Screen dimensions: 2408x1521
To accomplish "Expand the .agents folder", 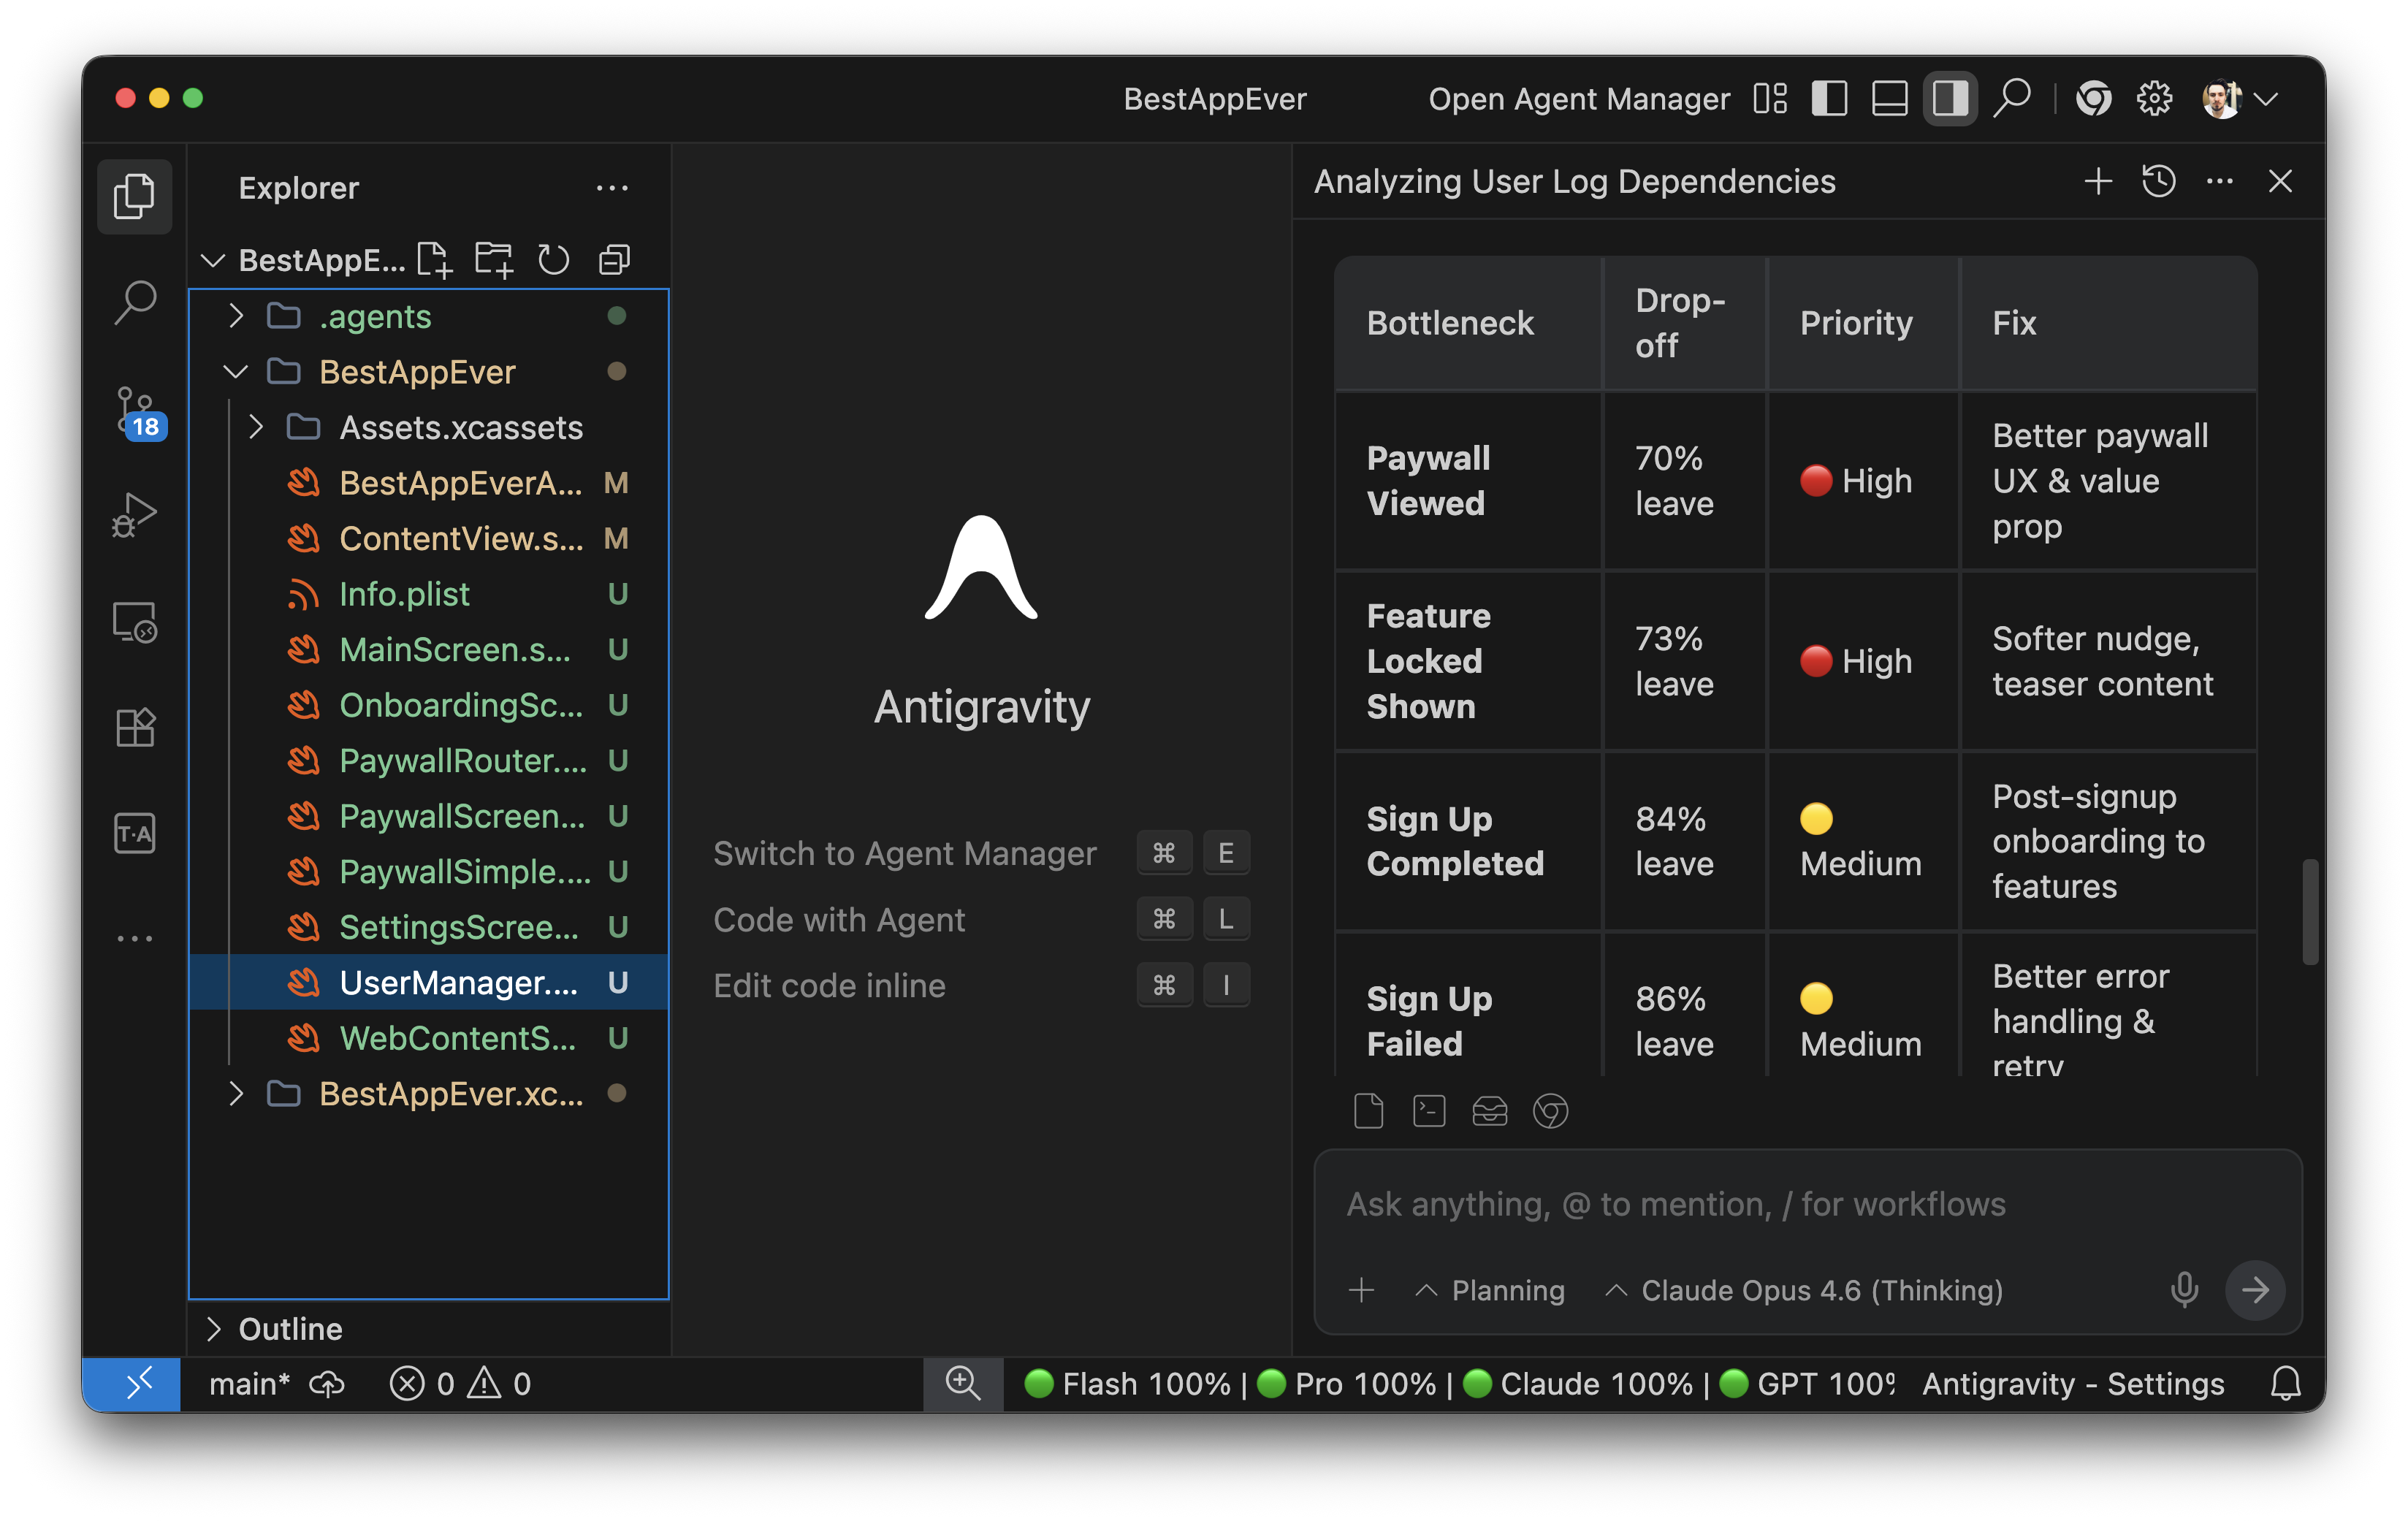I will (237, 316).
